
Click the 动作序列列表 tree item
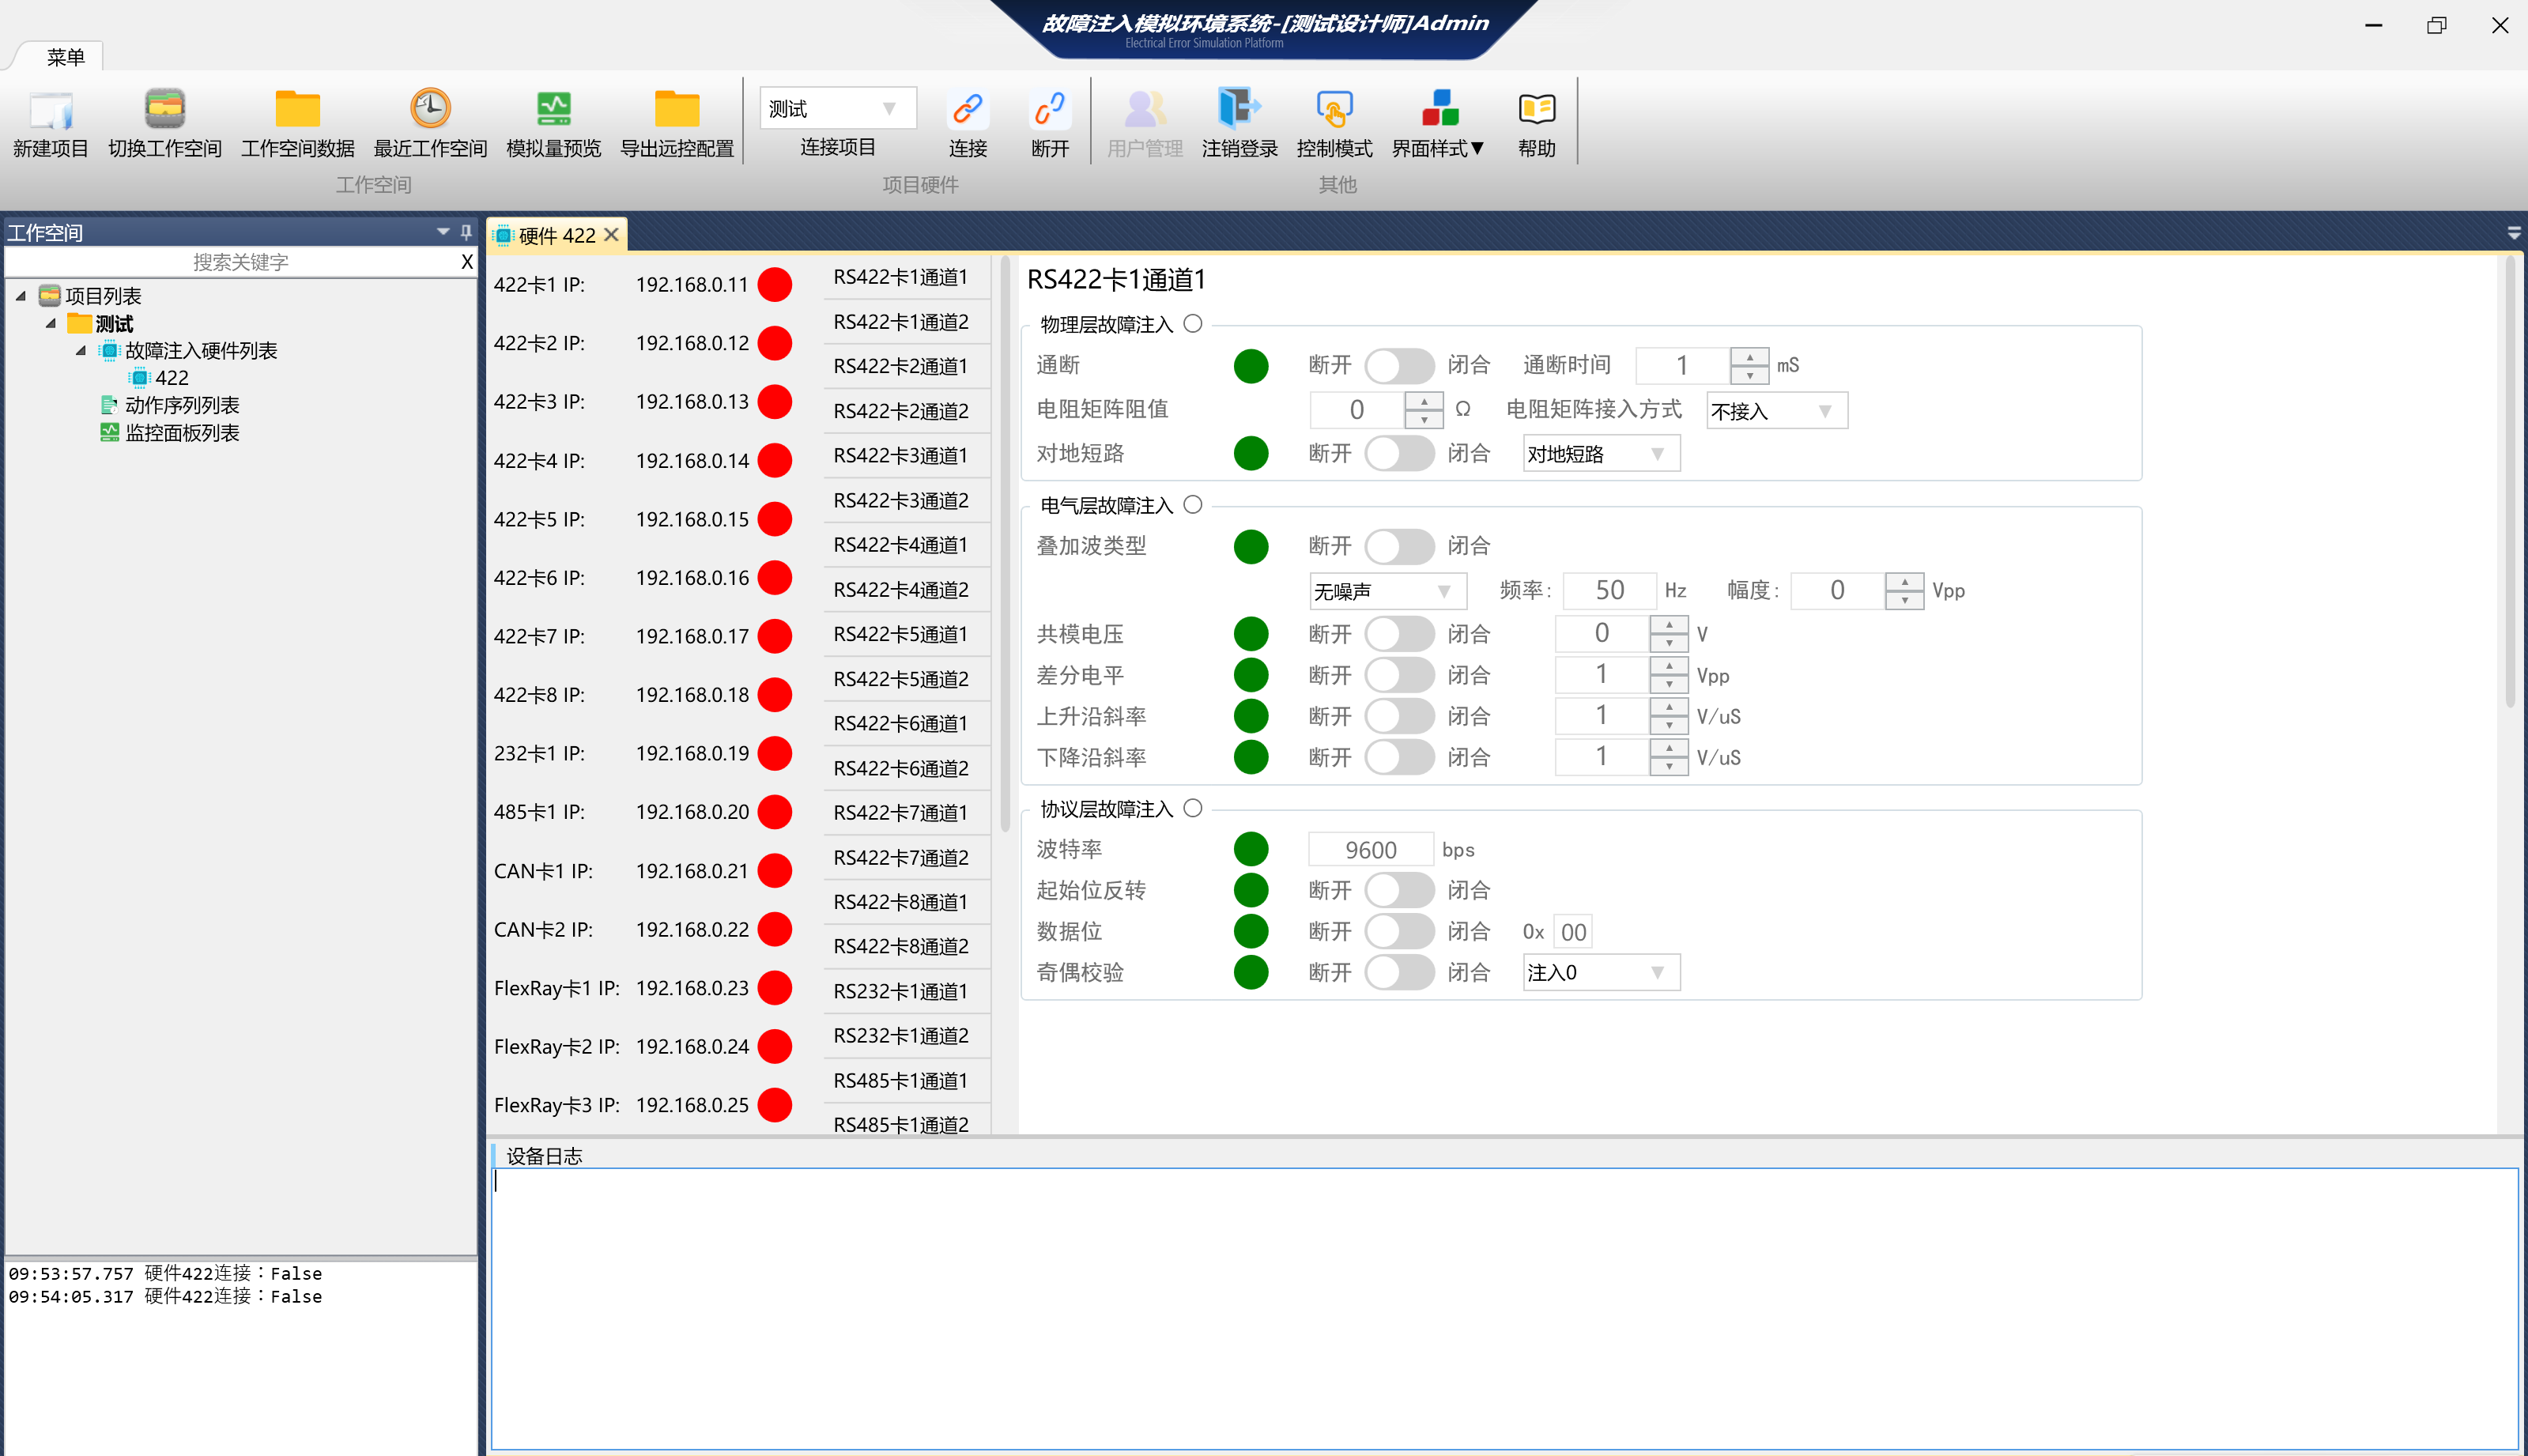point(181,405)
